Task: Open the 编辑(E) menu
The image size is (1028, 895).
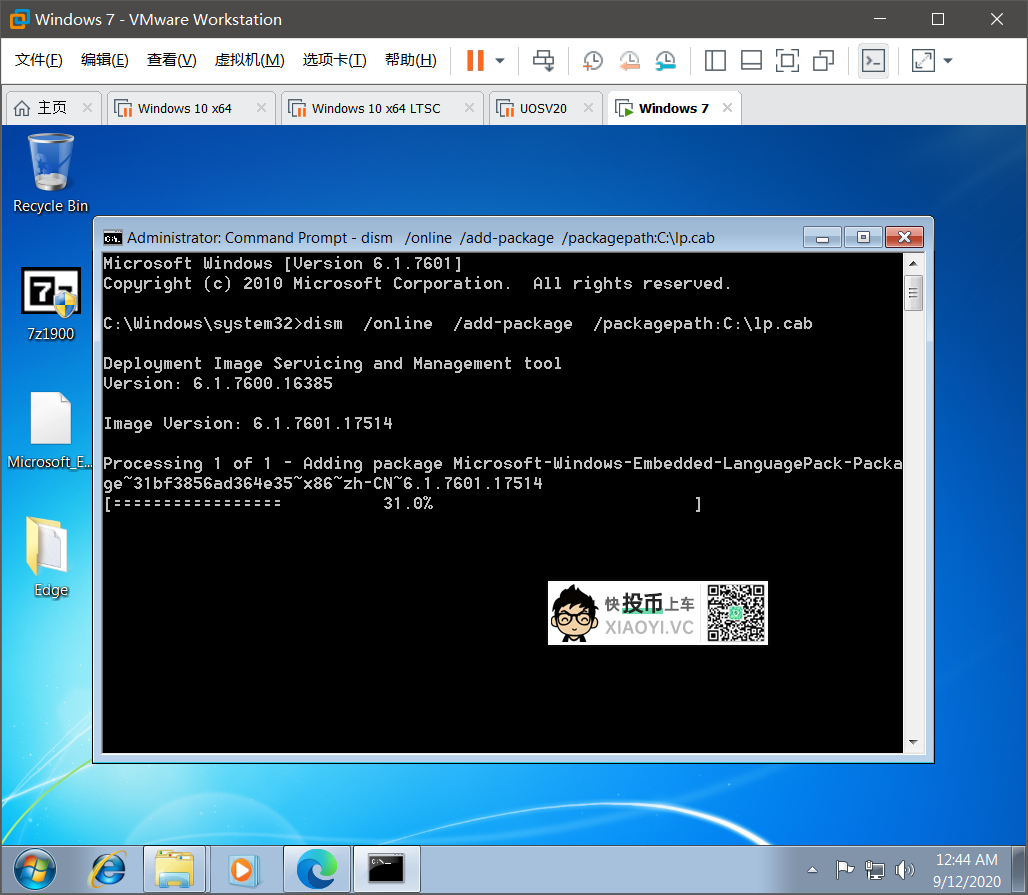Action: point(104,60)
